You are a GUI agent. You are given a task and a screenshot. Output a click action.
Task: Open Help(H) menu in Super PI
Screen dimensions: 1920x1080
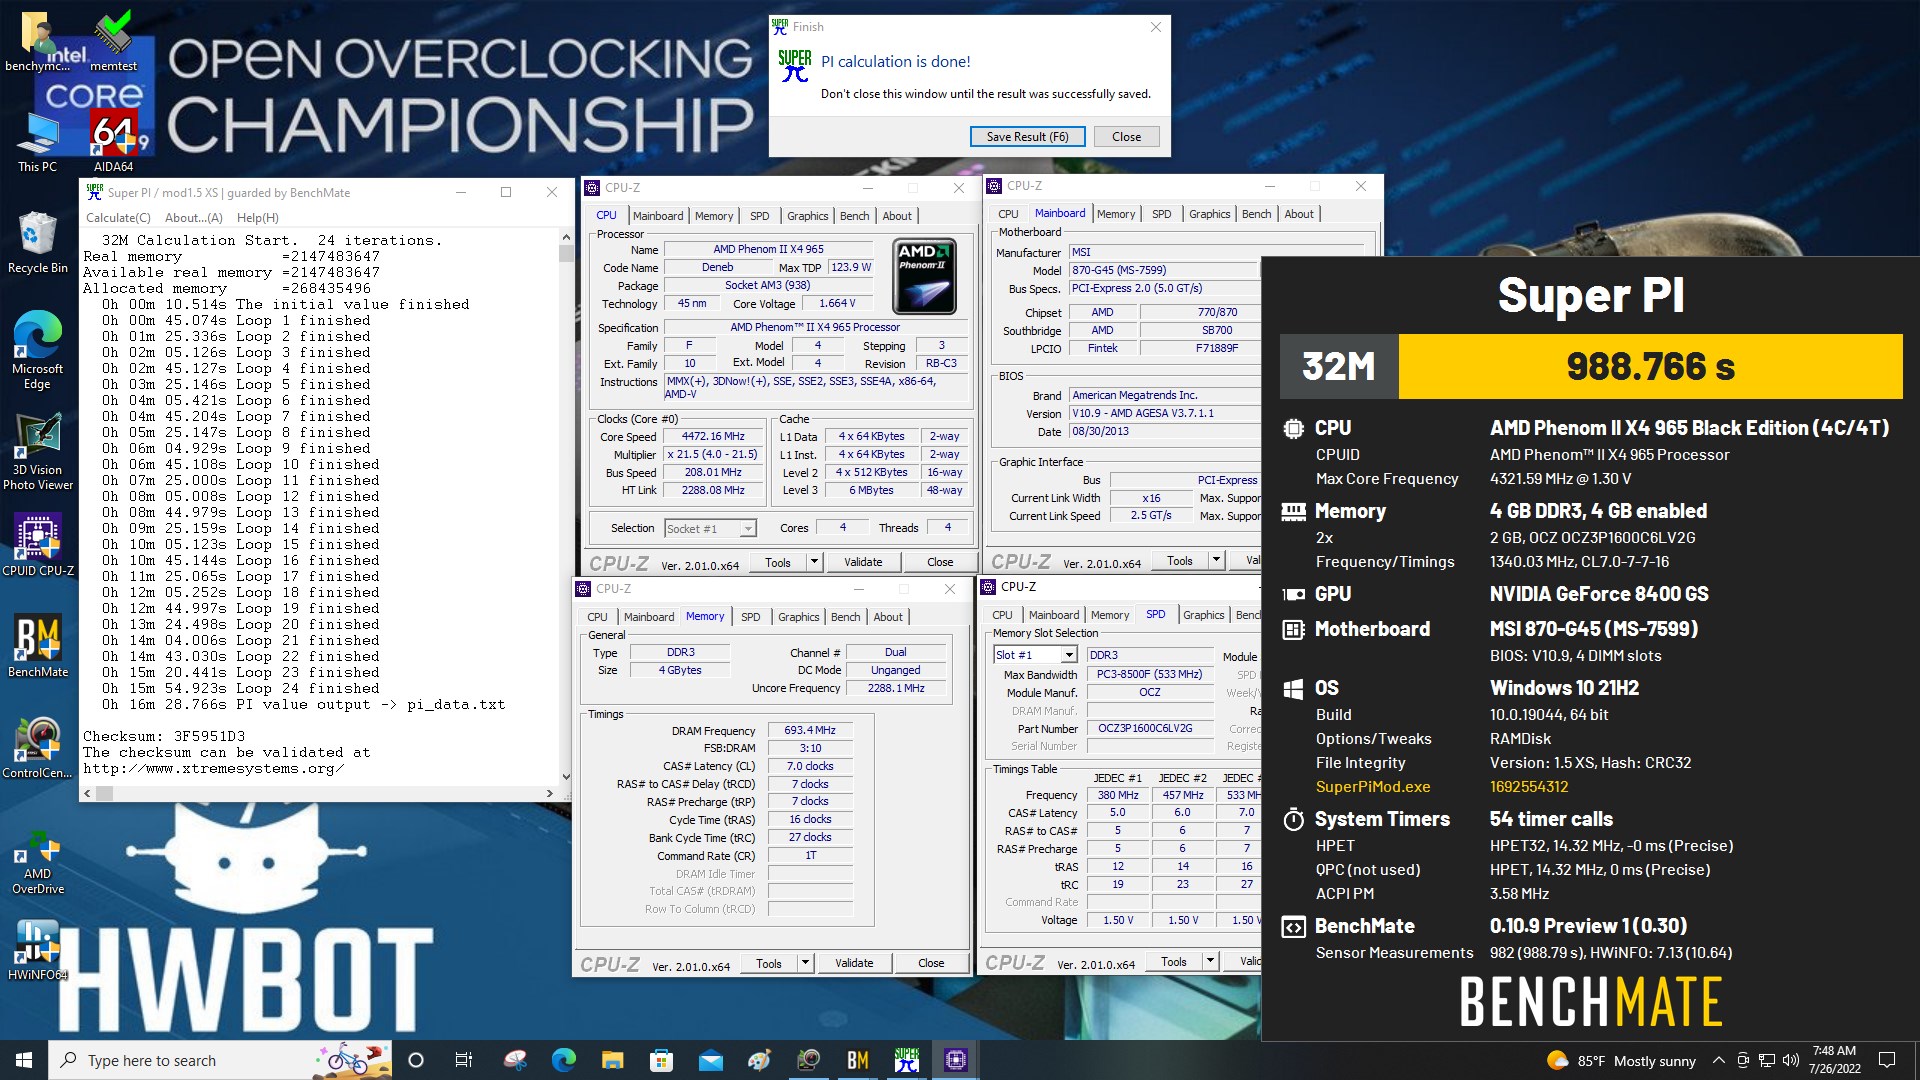[258, 217]
